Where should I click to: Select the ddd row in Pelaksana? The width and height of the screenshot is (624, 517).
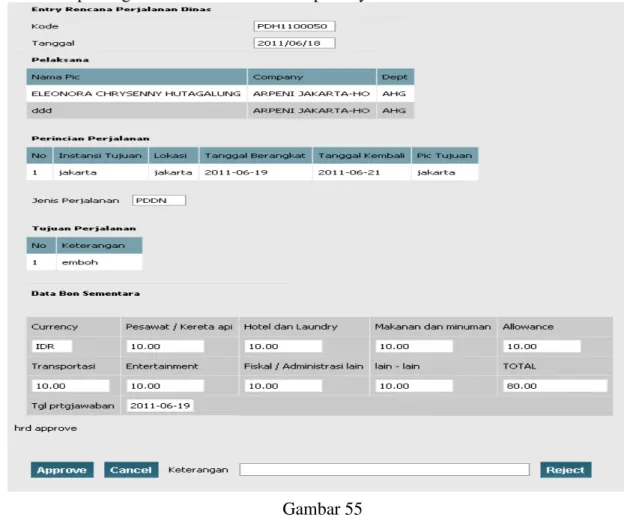click(x=220, y=110)
